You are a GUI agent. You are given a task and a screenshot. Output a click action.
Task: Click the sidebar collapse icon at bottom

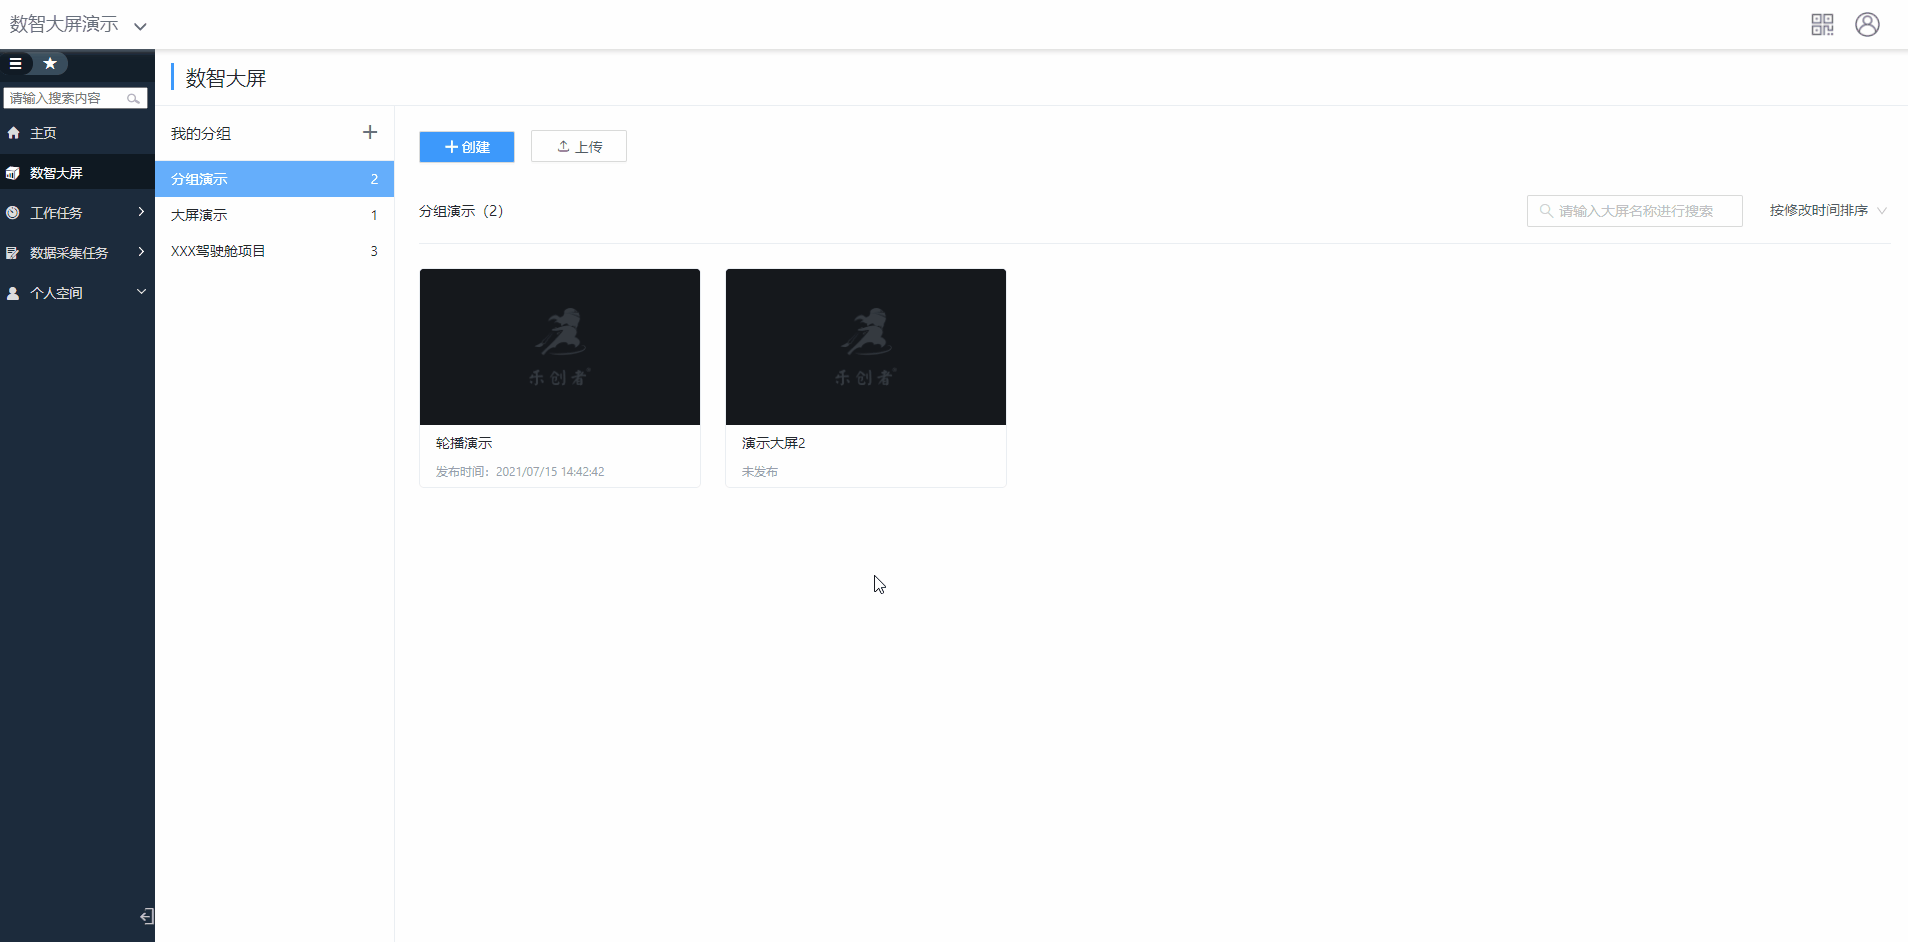(146, 917)
